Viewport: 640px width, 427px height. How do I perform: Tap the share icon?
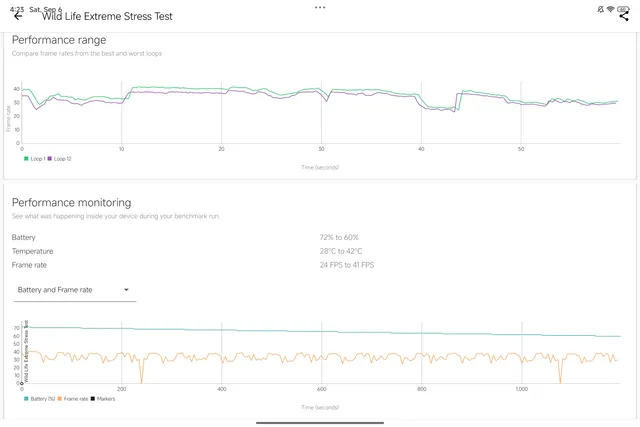click(623, 16)
